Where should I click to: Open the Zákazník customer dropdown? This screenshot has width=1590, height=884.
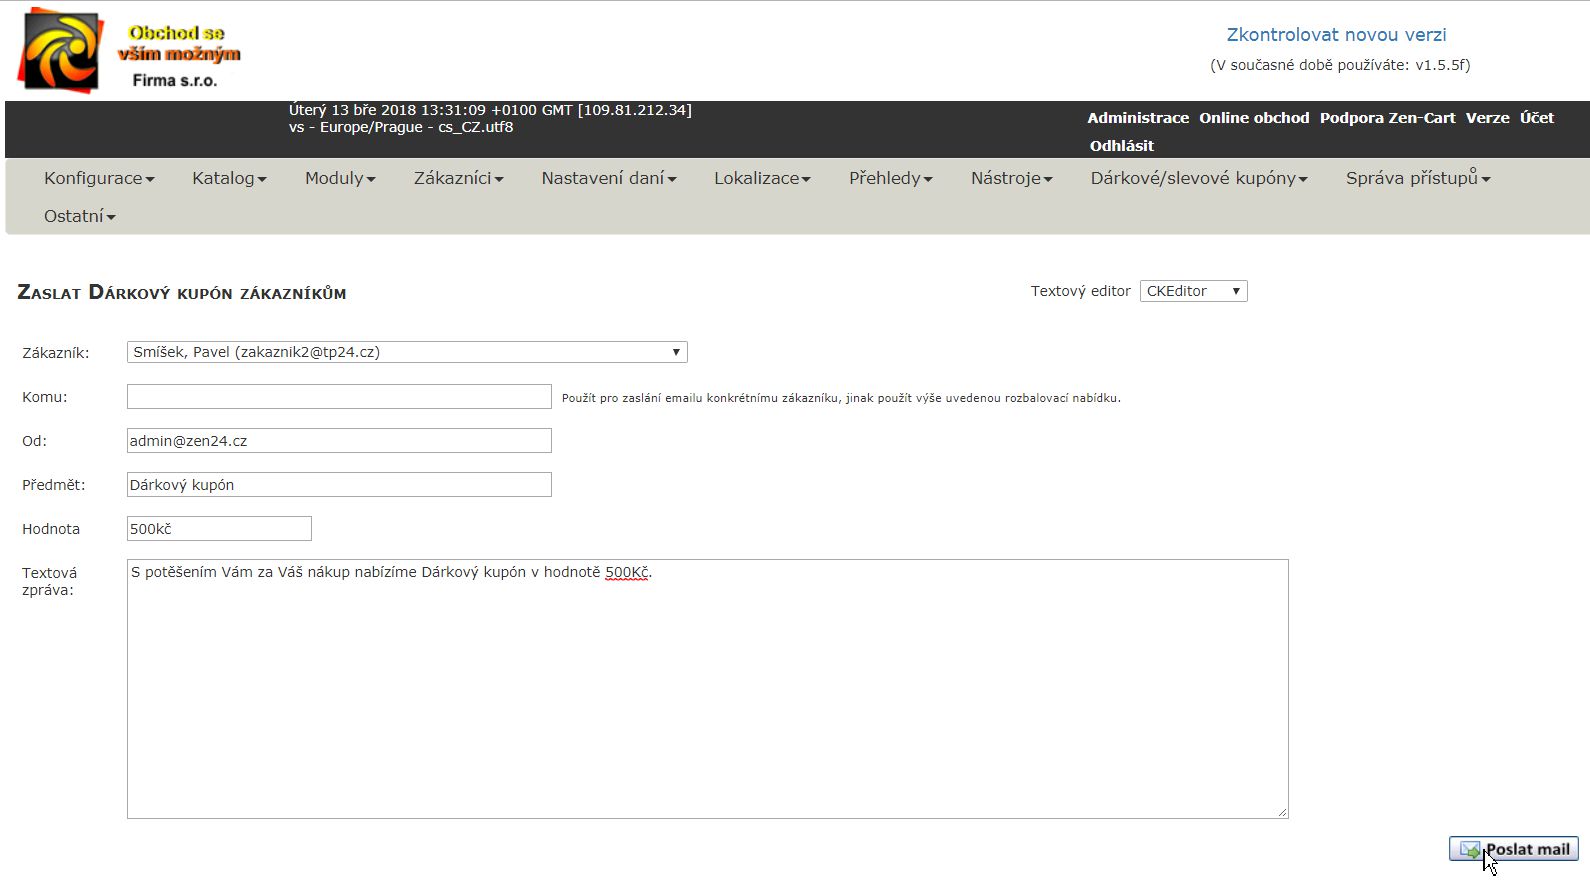point(407,352)
